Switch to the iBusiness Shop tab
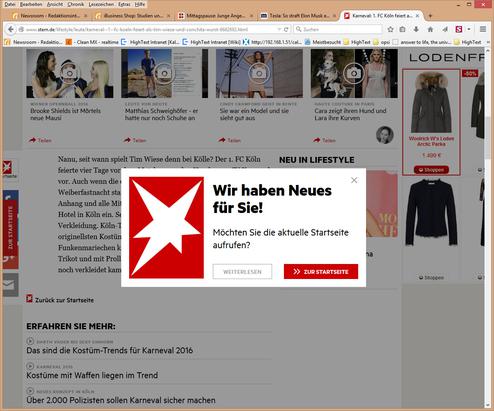 click(x=133, y=16)
